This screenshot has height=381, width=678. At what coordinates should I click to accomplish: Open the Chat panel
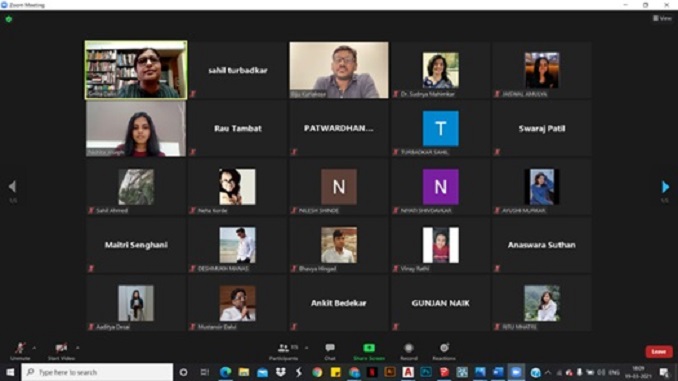pyautogui.click(x=330, y=351)
